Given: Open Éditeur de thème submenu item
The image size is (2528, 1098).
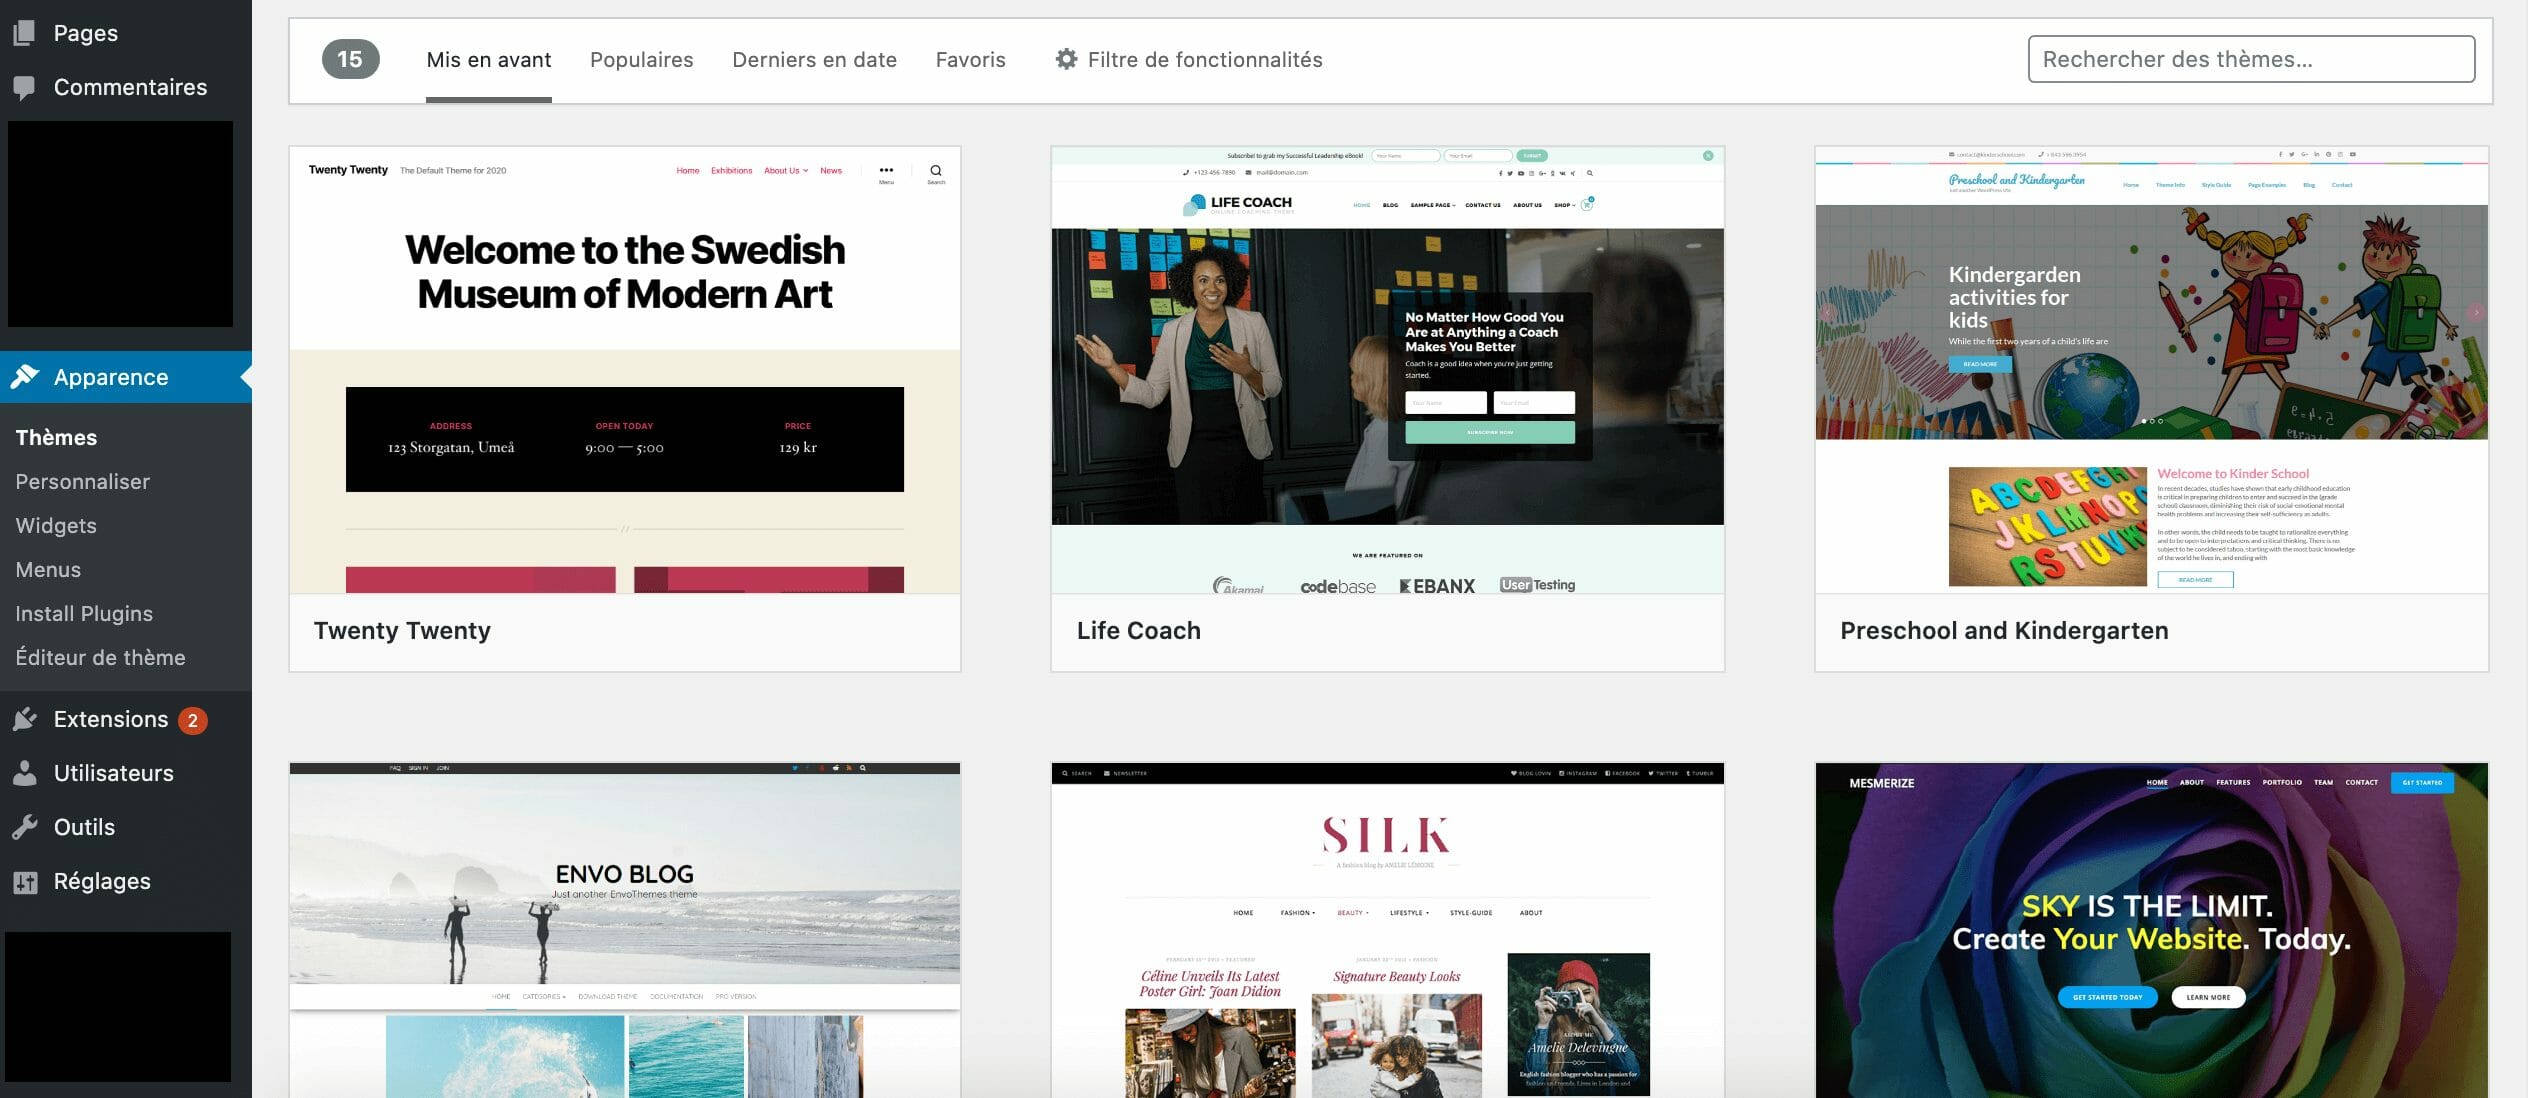Looking at the screenshot, I should coord(100,658).
